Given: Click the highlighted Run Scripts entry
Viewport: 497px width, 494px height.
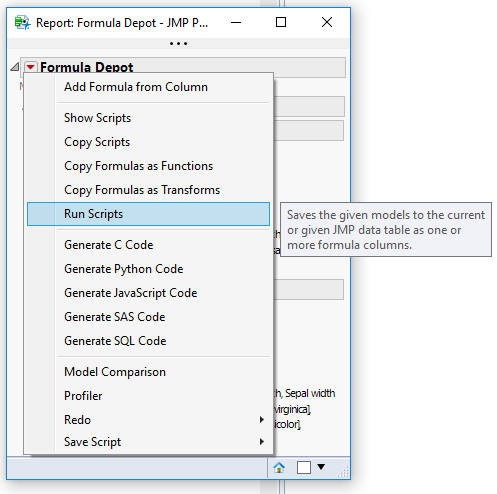Looking at the screenshot, I should pyautogui.click(x=148, y=214).
